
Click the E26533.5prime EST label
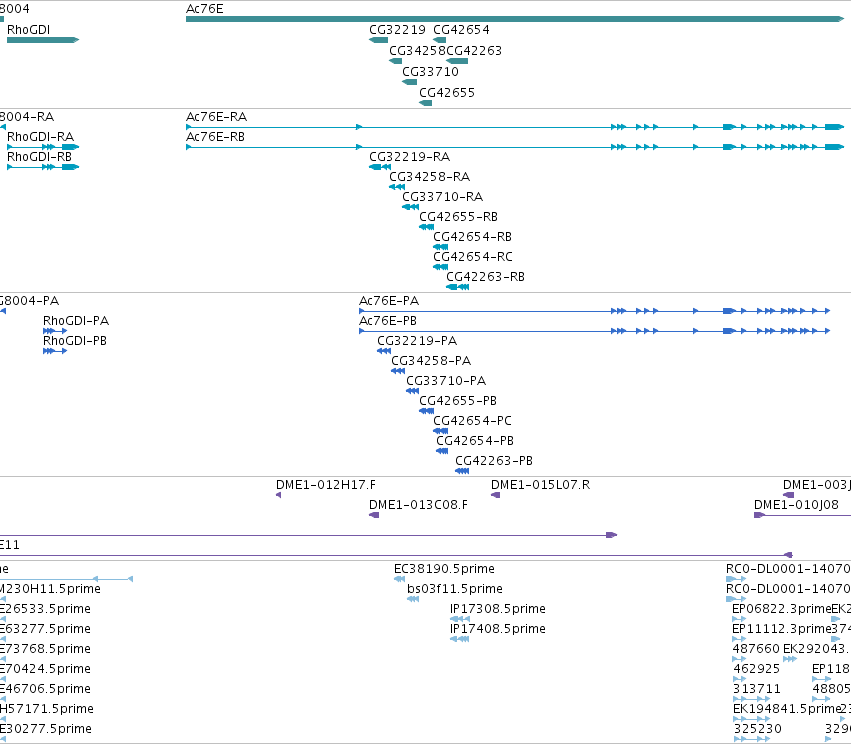pos(45,609)
